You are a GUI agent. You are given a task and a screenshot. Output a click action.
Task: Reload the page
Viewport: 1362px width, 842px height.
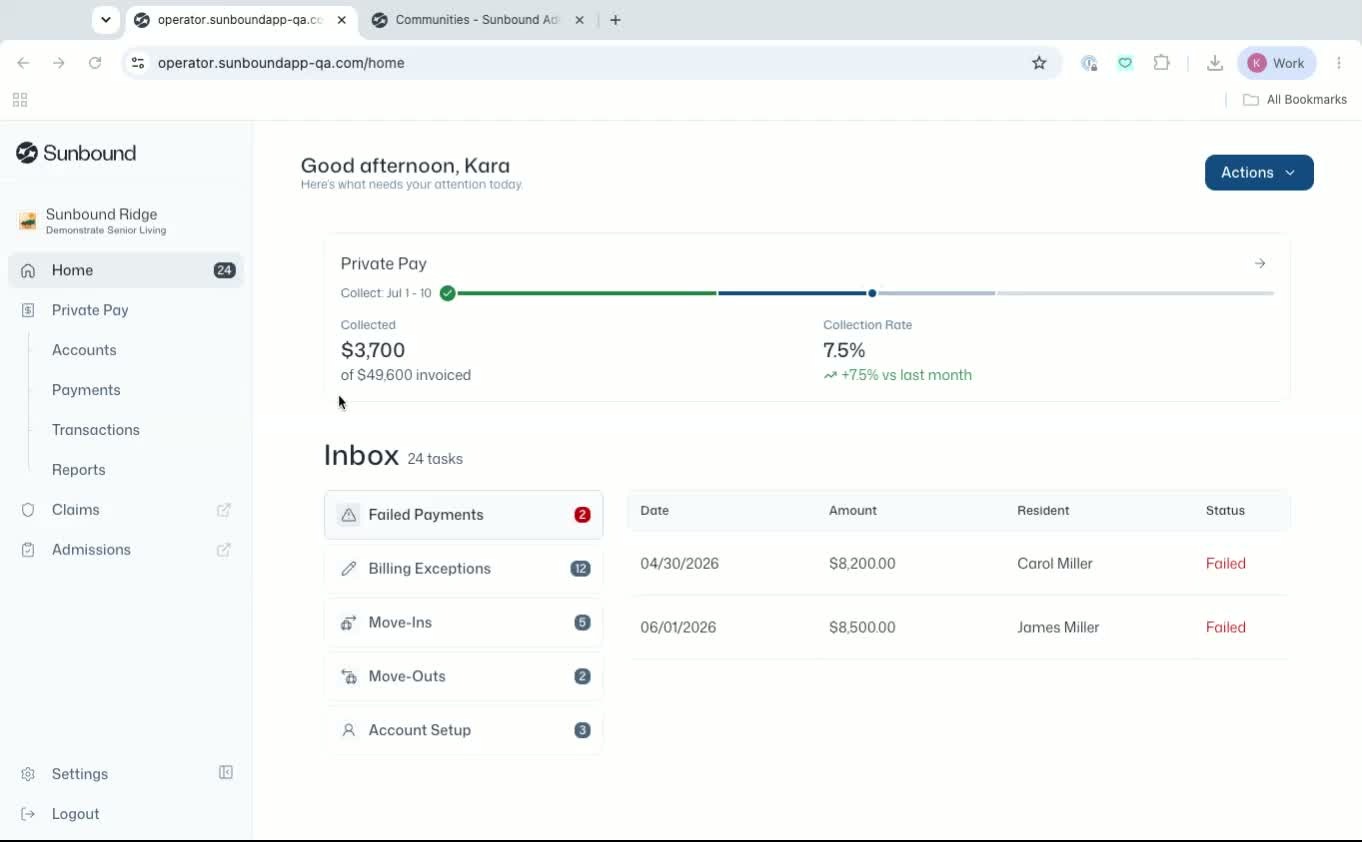click(x=95, y=63)
